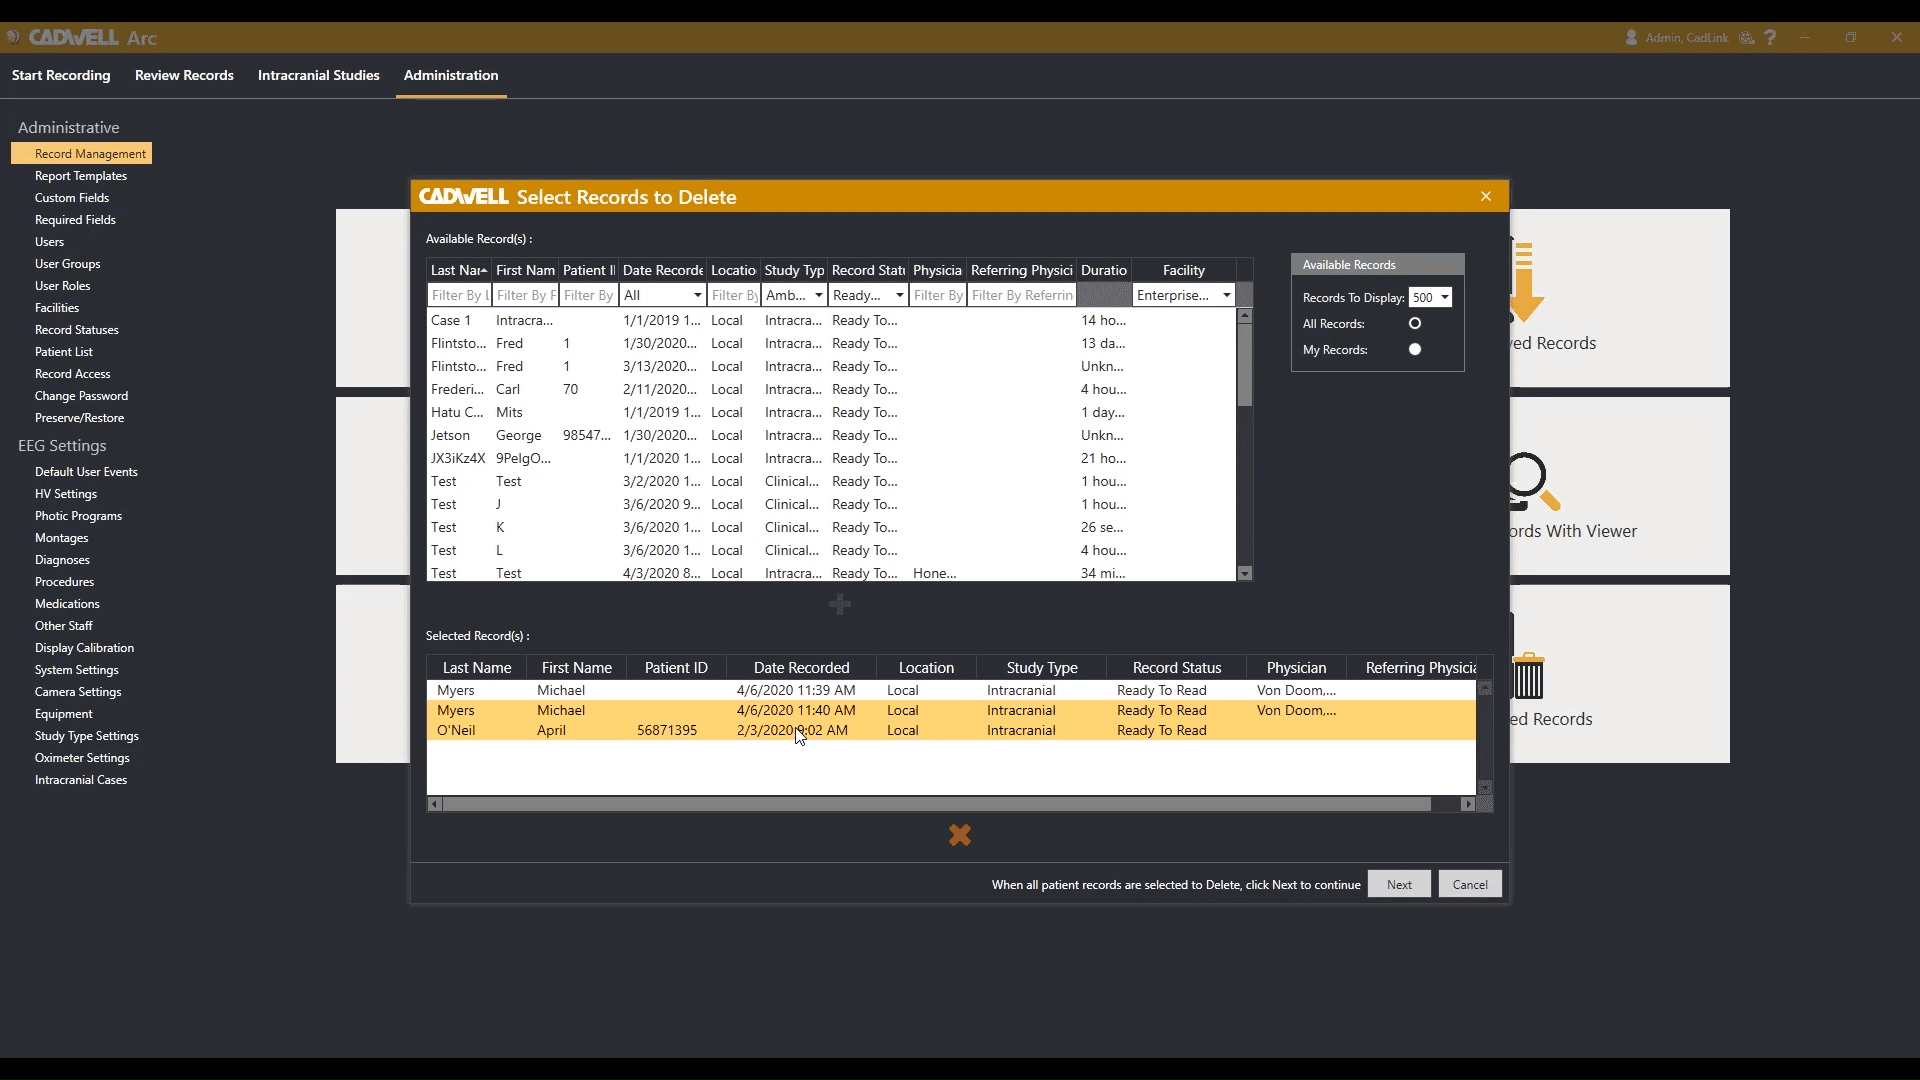Click the selected records horizontal scrollbar
This screenshot has width=1920, height=1080.
[x=936, y=804]
